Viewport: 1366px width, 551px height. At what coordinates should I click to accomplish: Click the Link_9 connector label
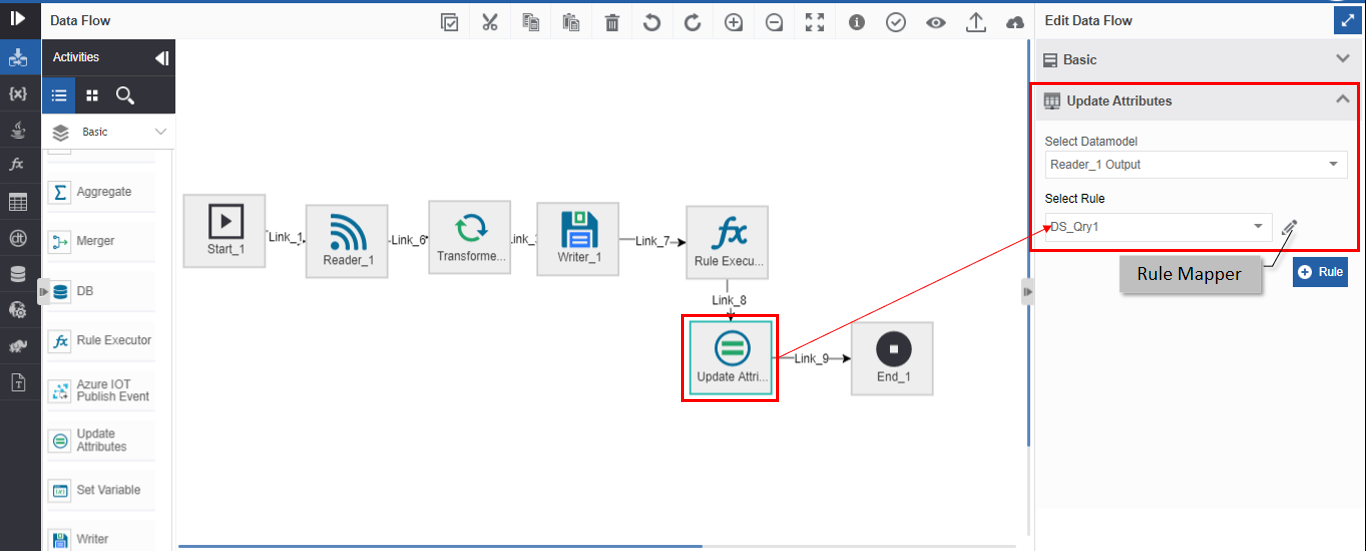click(811, 358)
